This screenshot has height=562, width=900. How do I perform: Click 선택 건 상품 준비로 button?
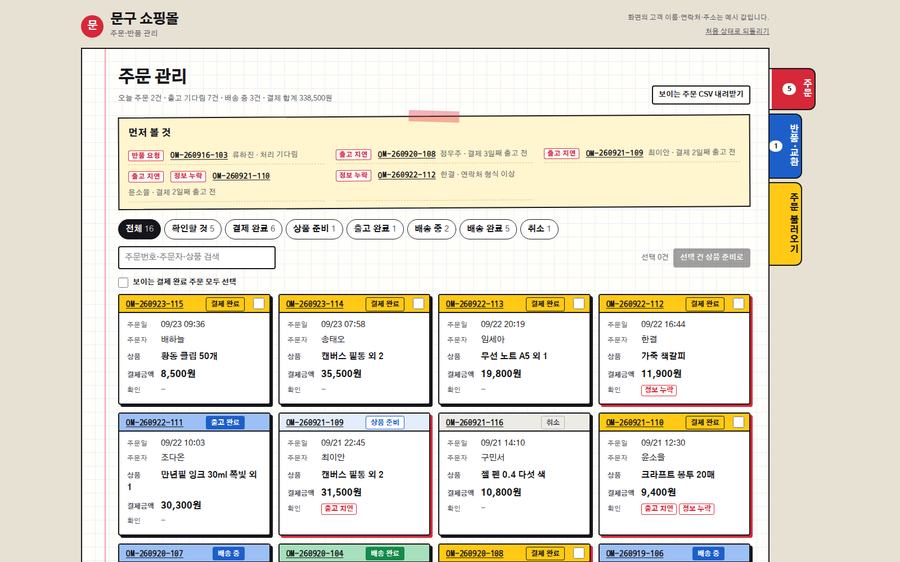pyautogui.click(x=711, y=257)
